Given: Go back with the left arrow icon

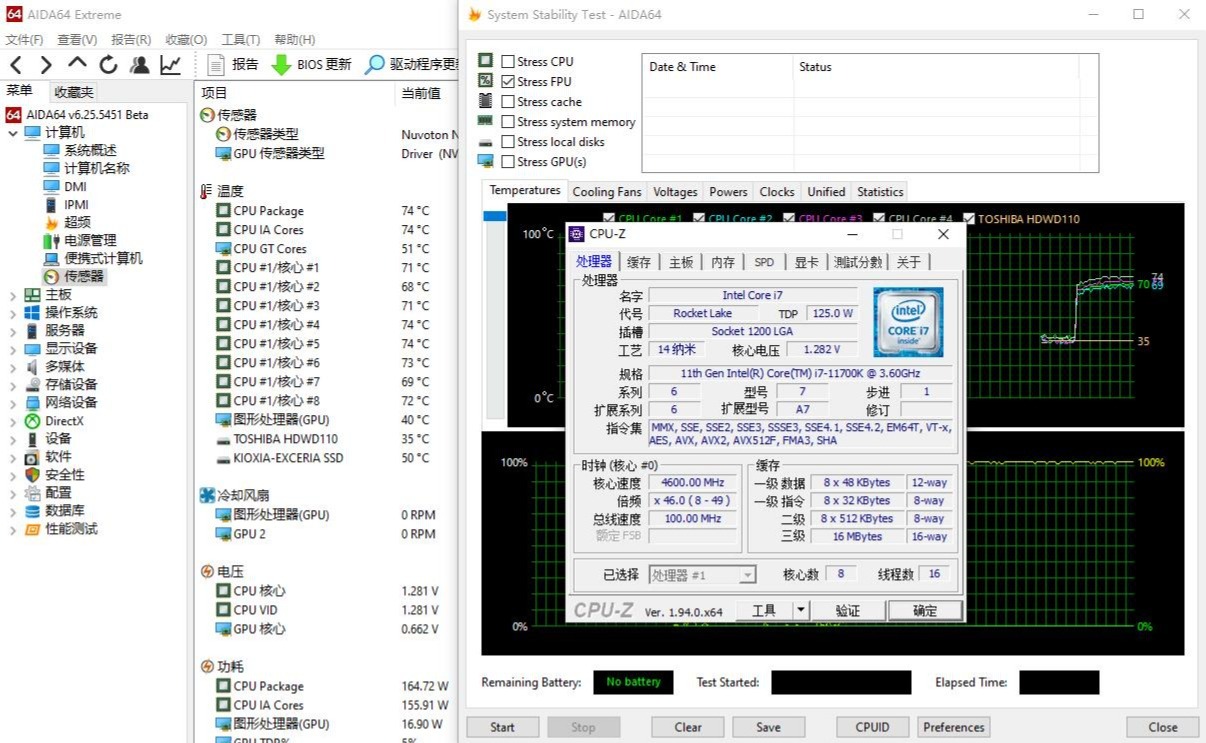Looking at the screenshot, I should (16, 65).
